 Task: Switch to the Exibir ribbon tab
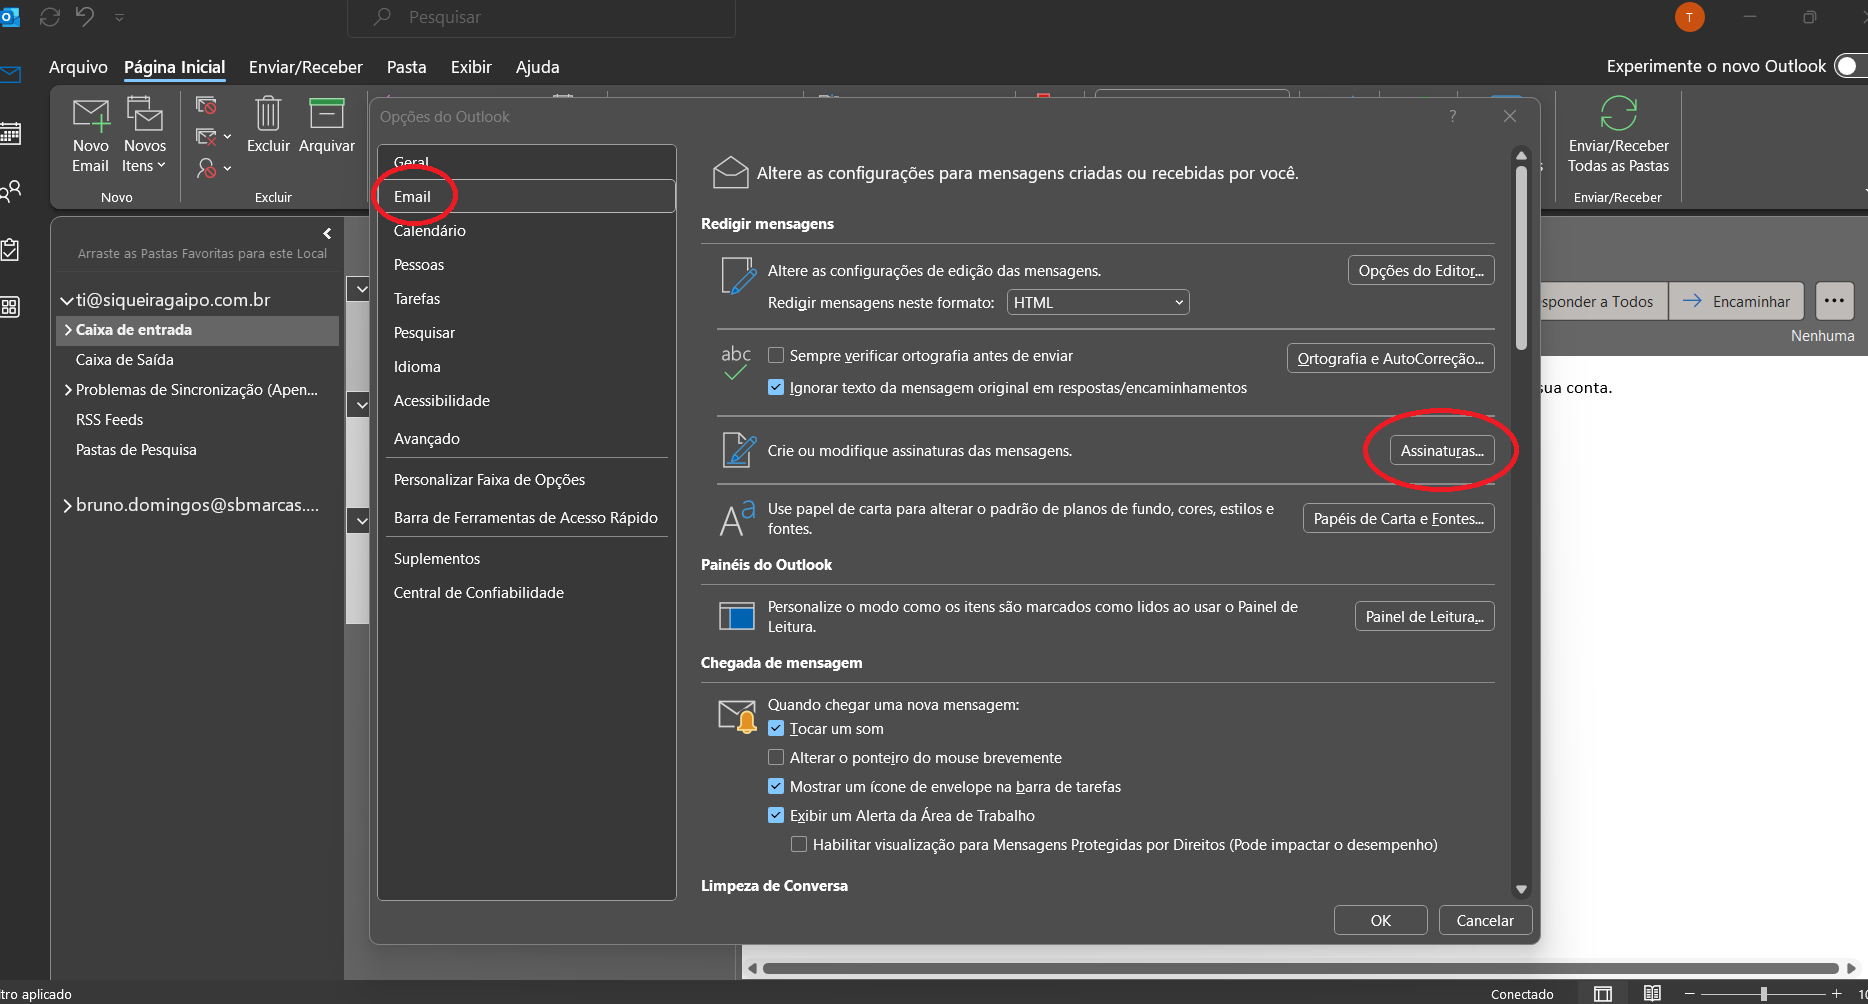(x=471, y=67)
